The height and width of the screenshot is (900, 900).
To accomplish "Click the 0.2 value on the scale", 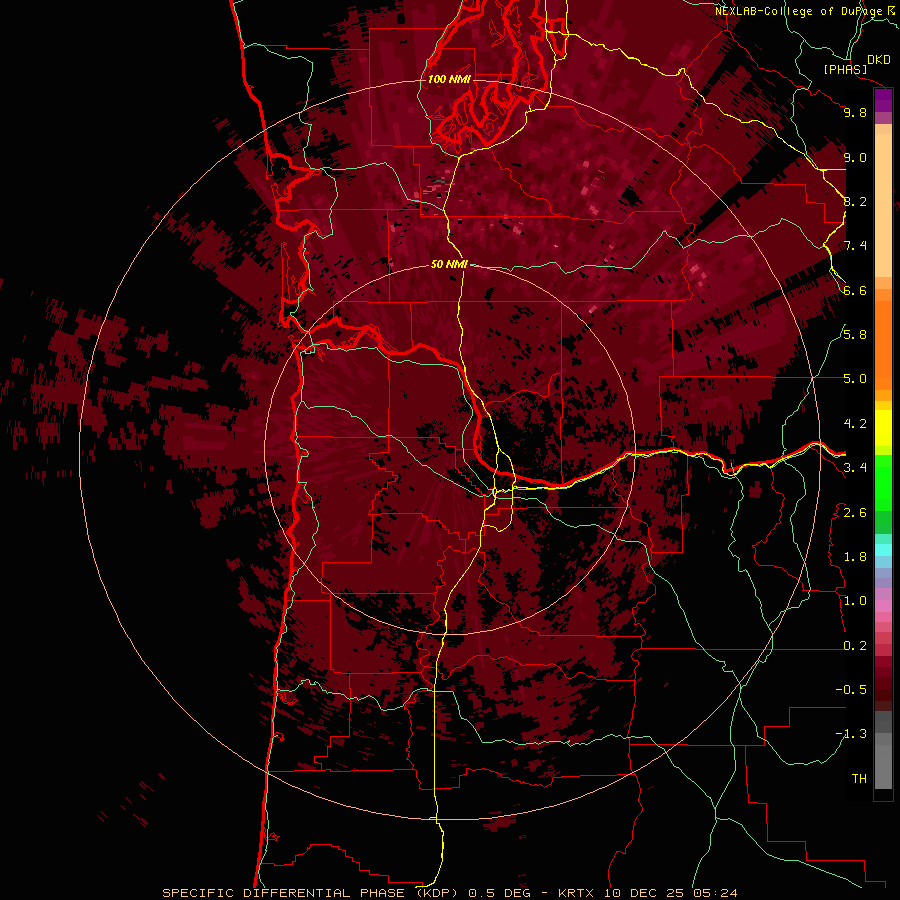I will 855,645.
